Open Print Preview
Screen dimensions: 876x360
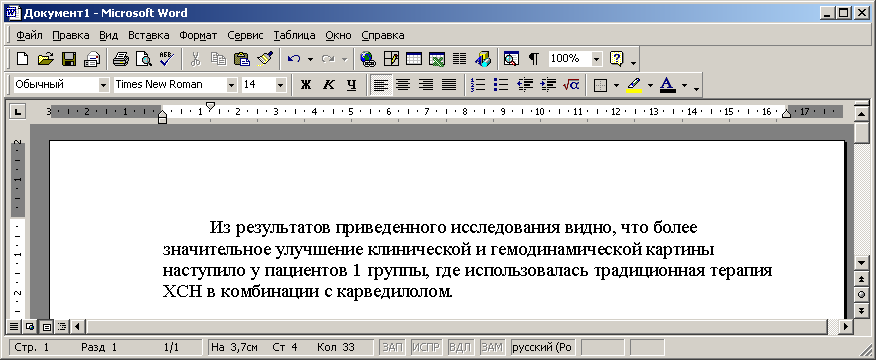click(x=144, y=59)
